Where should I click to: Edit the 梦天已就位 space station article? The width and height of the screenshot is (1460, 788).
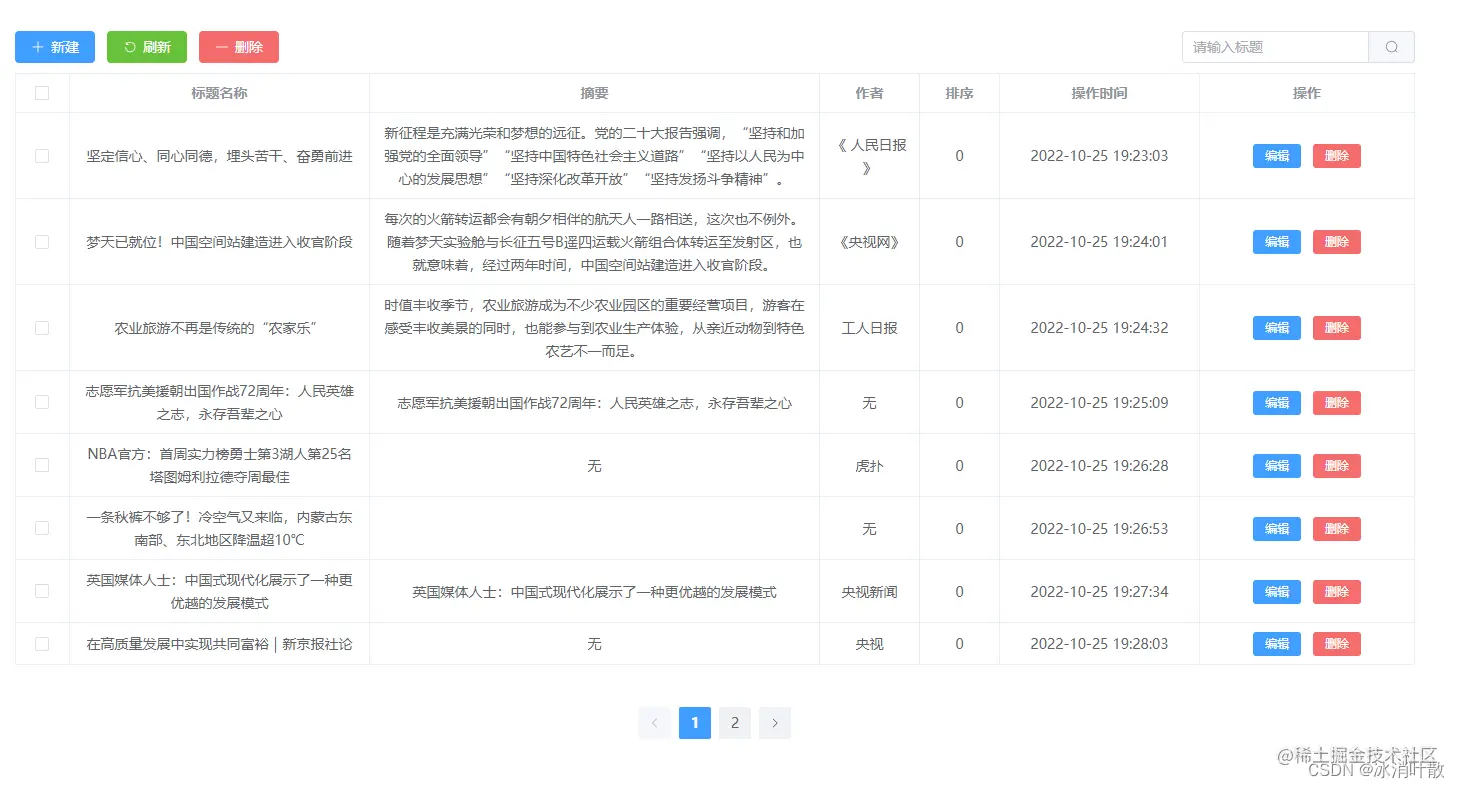point(1276,241)
